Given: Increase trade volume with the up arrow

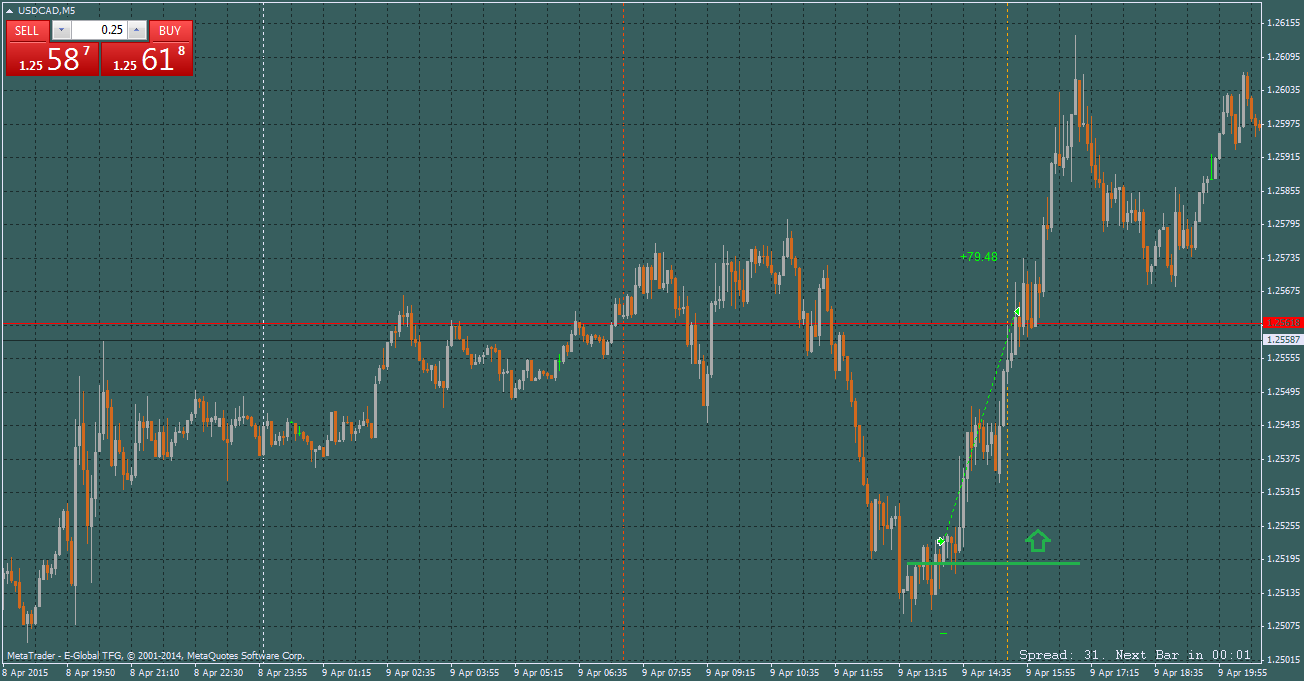Looking at the screenshot, I should pyautogui.click(x=137, y=30).
